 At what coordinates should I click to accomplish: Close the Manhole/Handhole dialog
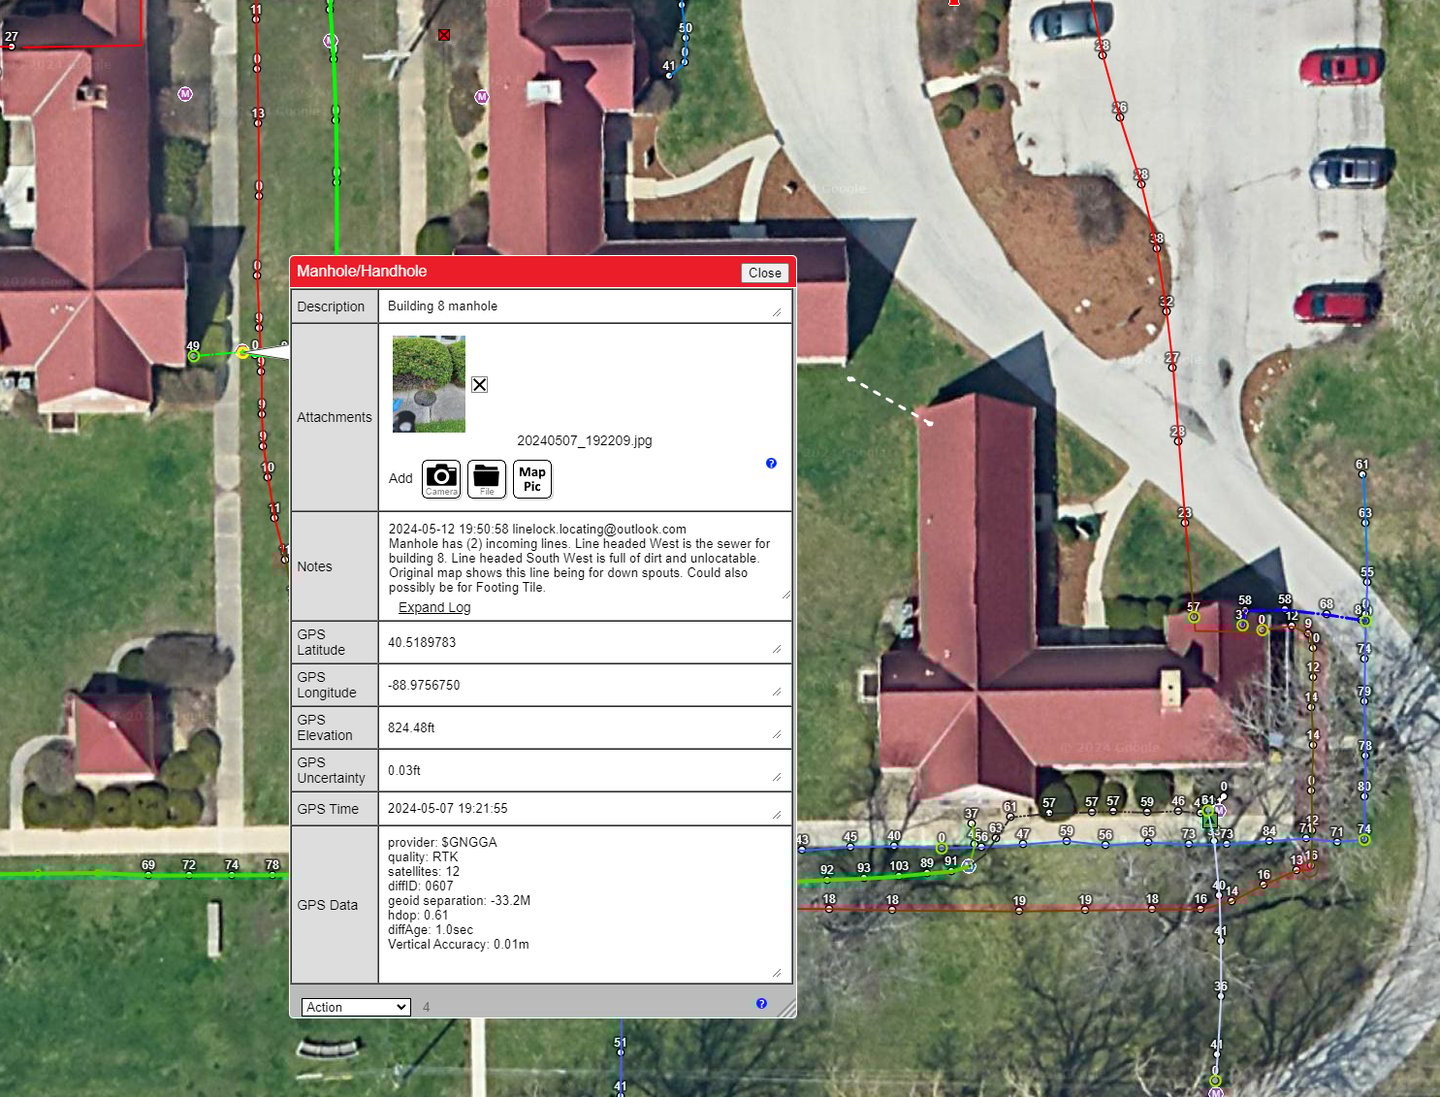[x=765, y=273]
